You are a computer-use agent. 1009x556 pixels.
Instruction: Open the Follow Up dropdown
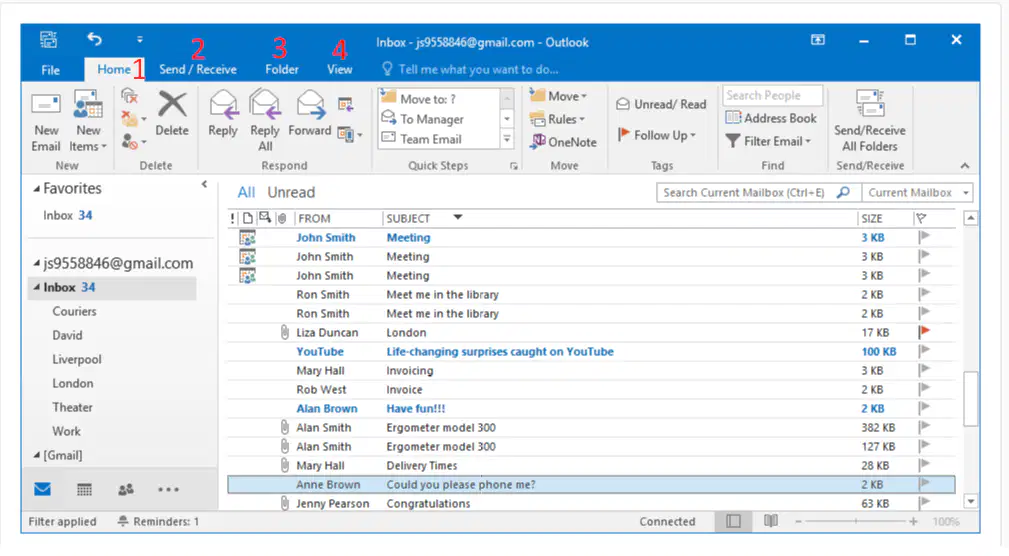[x=657, y=135]
